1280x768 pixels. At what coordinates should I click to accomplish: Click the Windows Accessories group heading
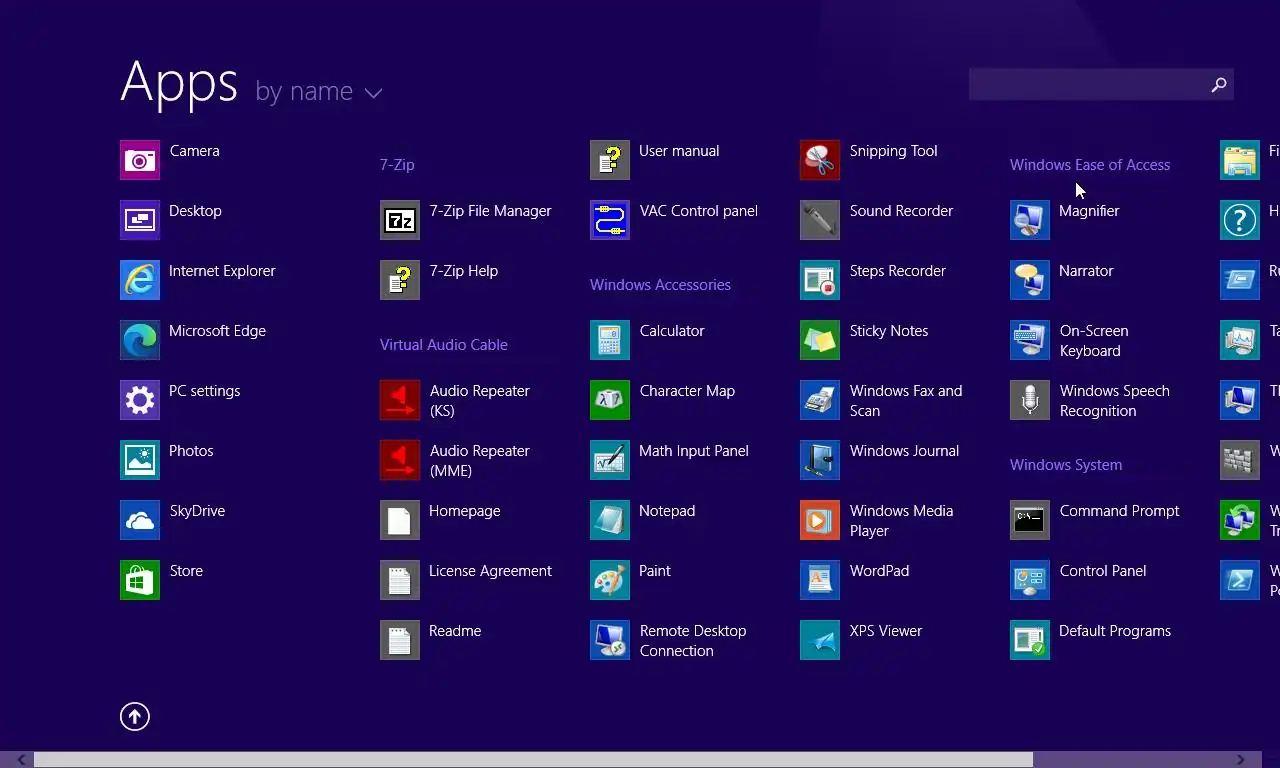660,285
